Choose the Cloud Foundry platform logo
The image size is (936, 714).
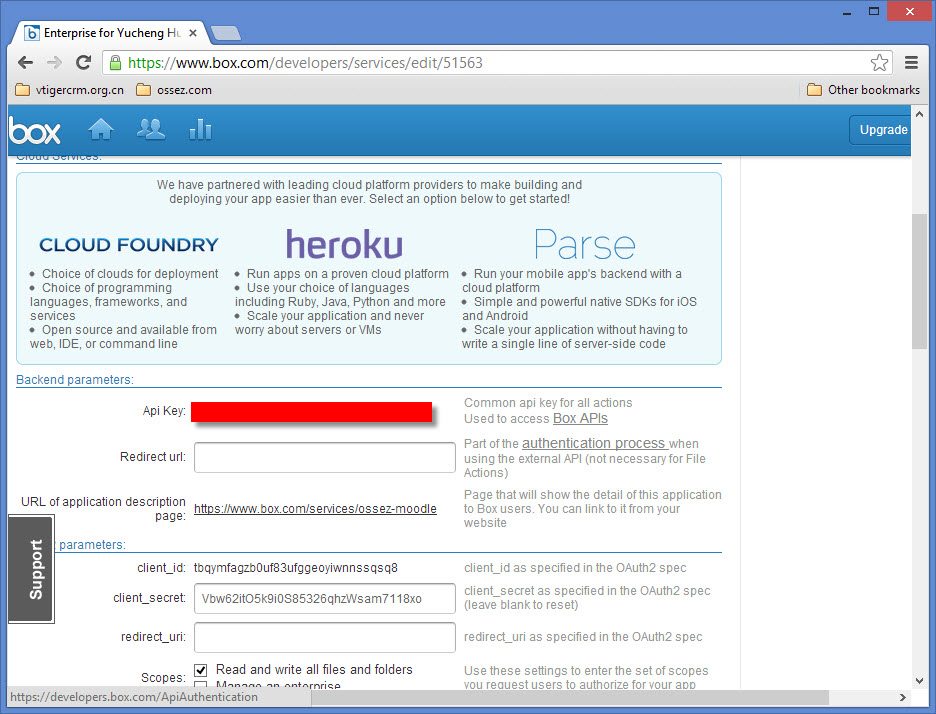(x=129, y=245)
